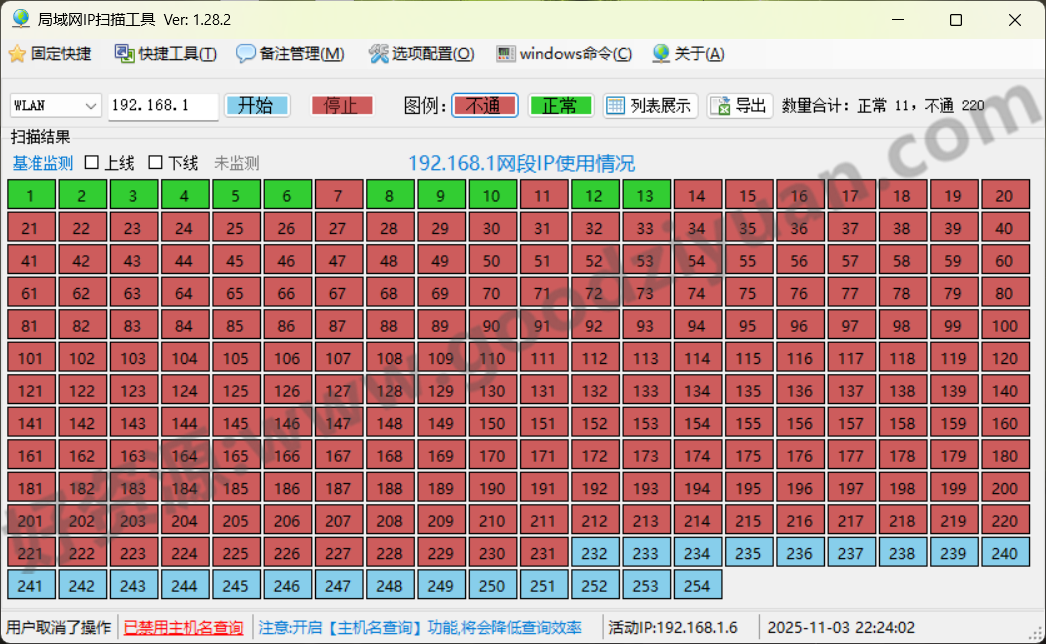Image resolution: width=1046 pixels, height=644 pixels.
Task: Click 停止 to stop scanning
Action: click(343, 105)
